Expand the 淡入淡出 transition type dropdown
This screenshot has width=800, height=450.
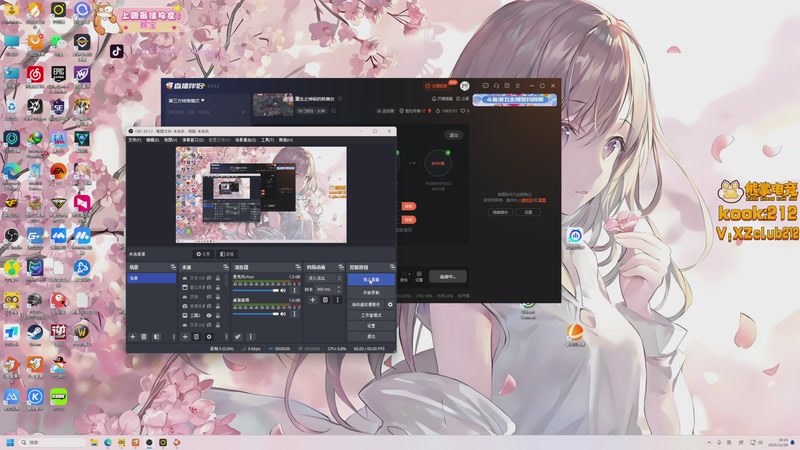pos(323,278)
